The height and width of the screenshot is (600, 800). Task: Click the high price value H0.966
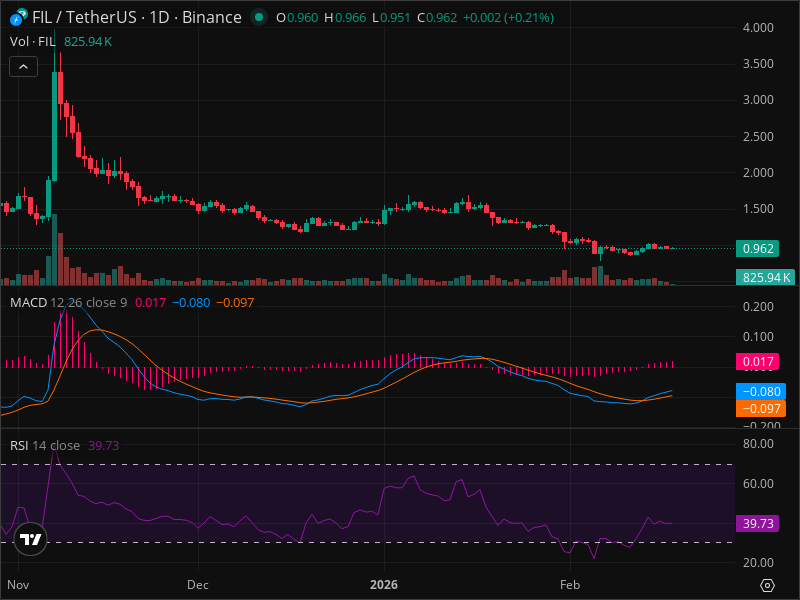click(345, 18)
